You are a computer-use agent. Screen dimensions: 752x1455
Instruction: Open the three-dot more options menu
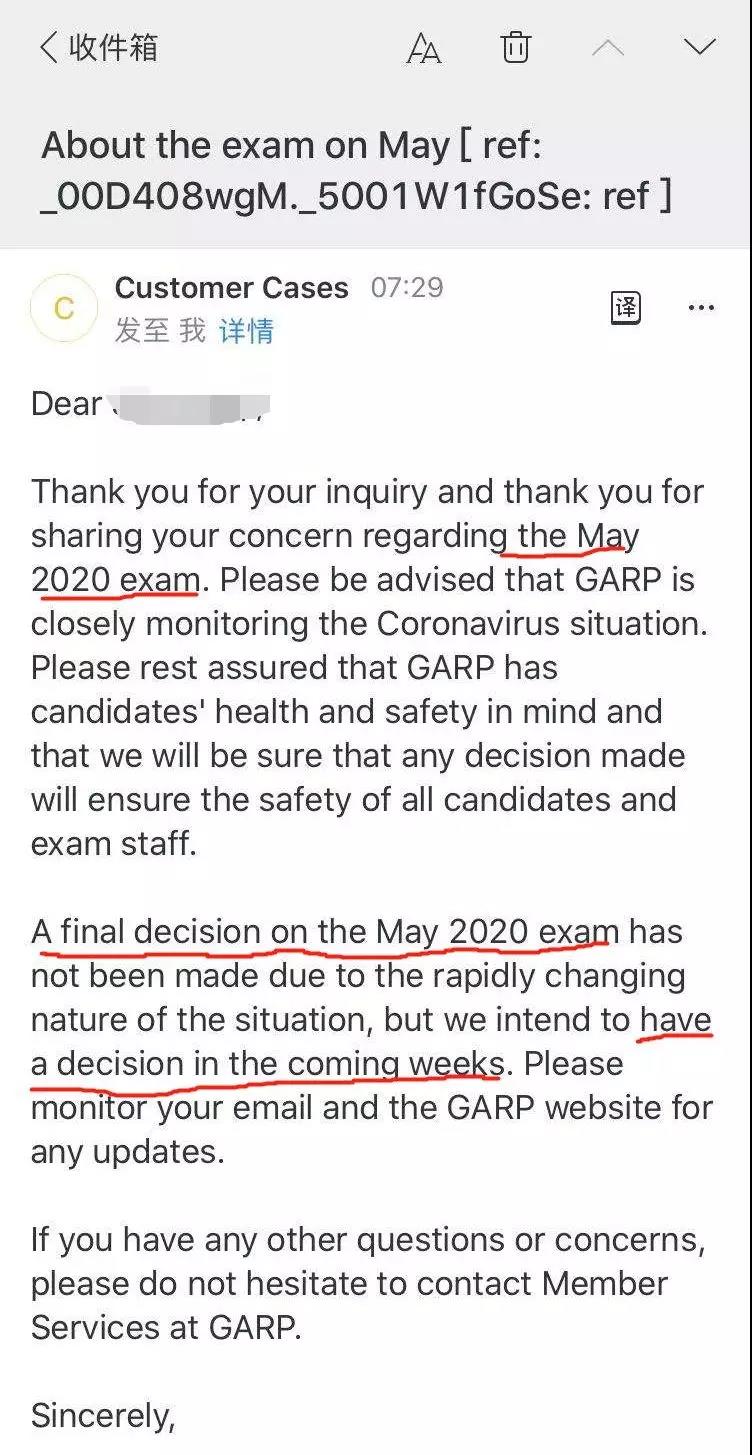[702, 308]
